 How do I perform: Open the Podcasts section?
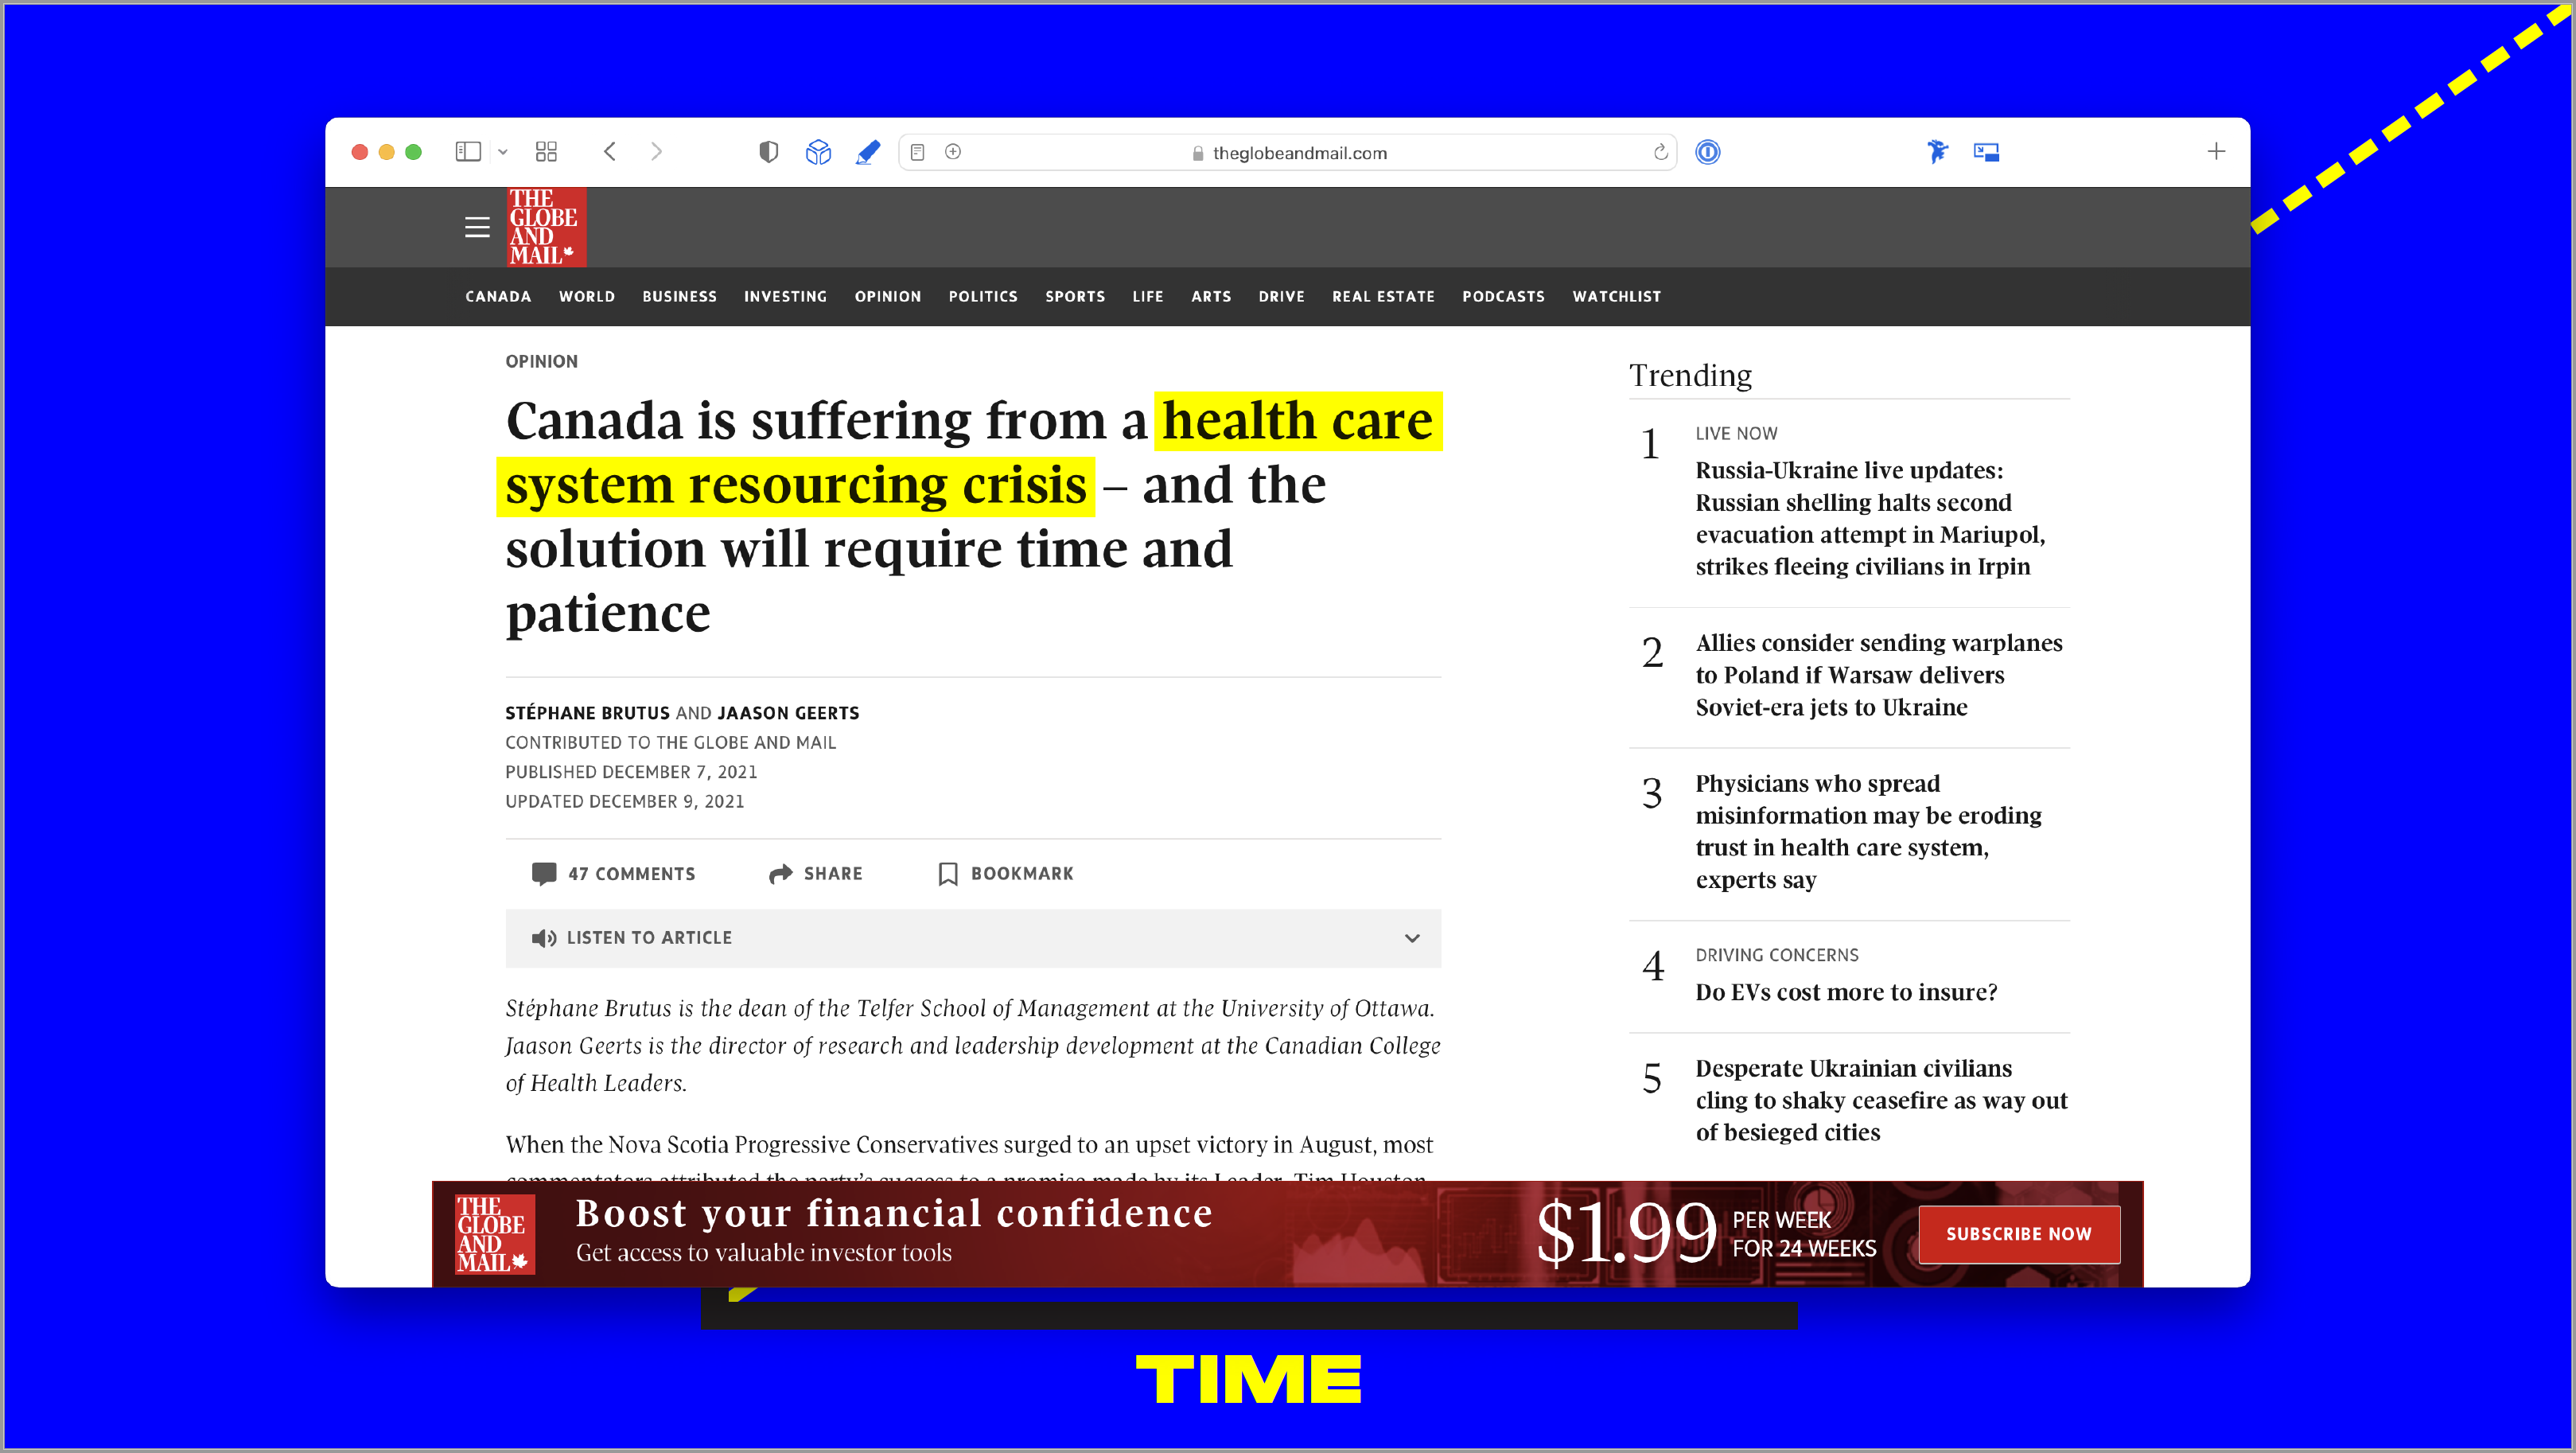pos(1503,297)
